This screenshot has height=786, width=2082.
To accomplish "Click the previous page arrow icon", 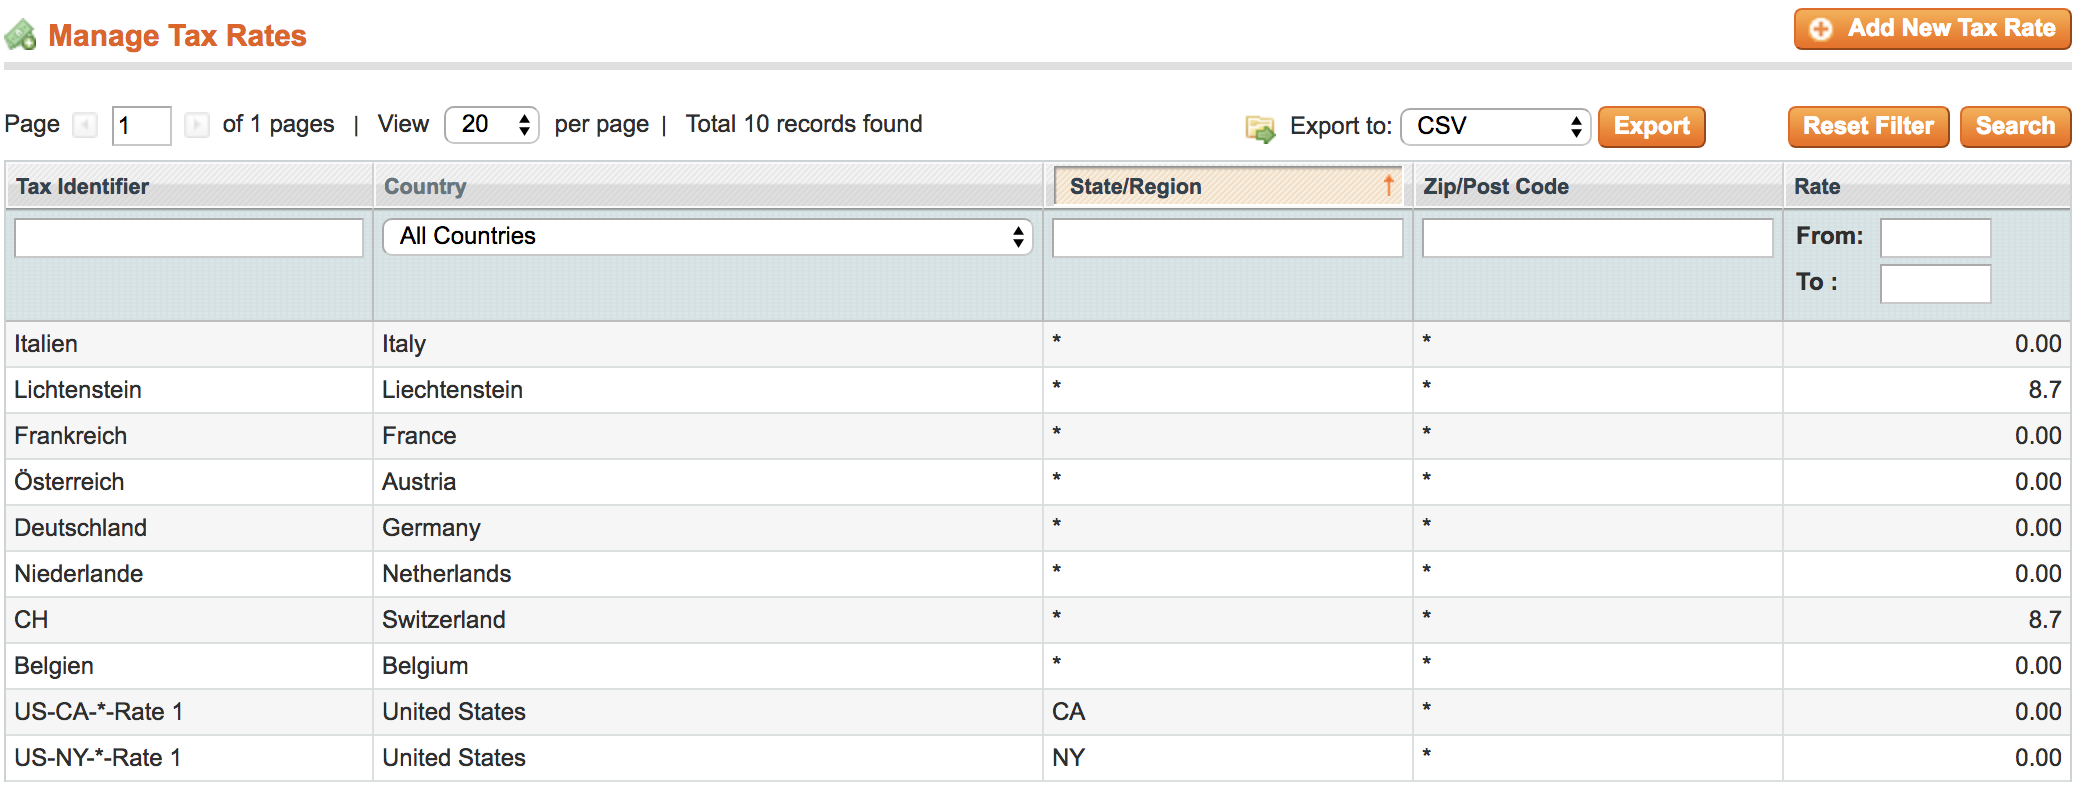I will pyautogui.click(x=86, y=125).
